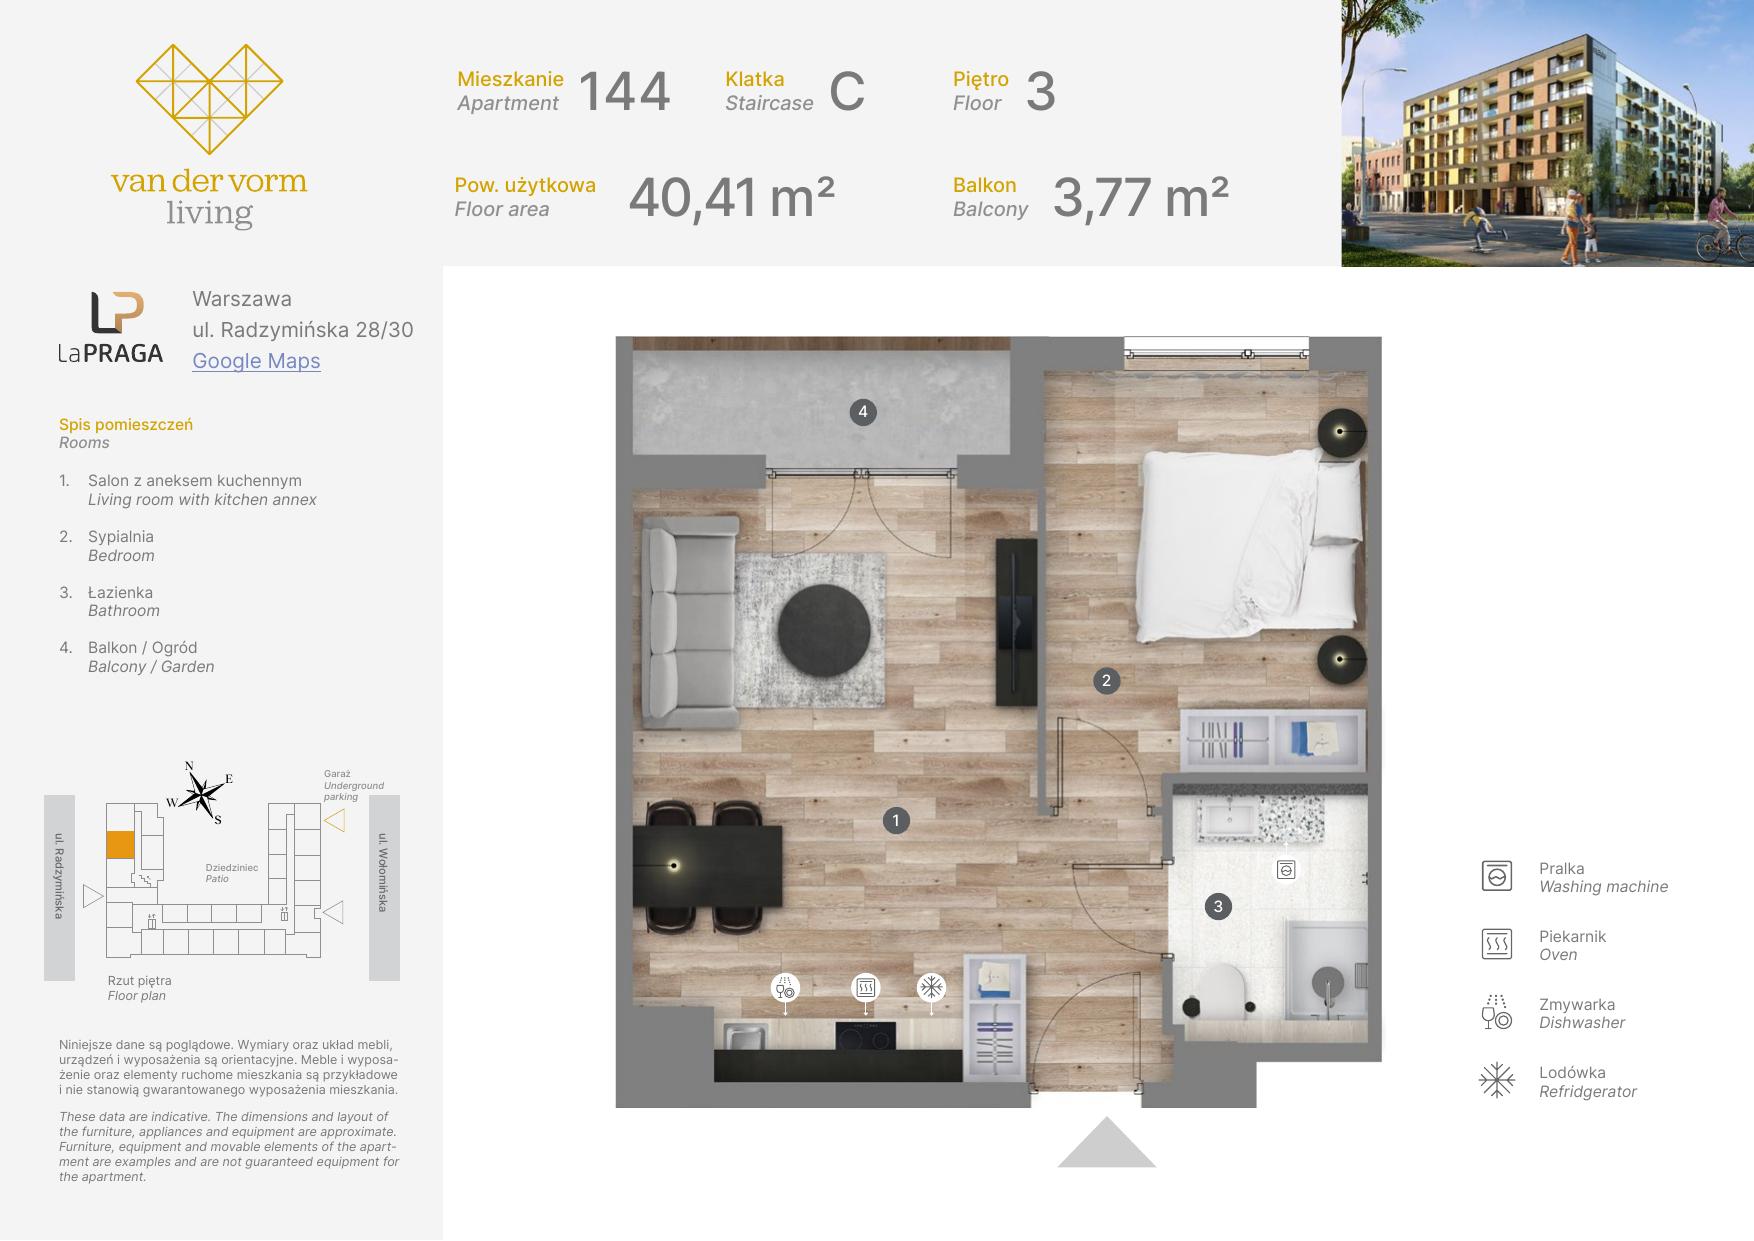Click the dishwasher marker above kitchen counter
The height and width of the screenshot is (1241, 1754).
click(x=785, y=988)
